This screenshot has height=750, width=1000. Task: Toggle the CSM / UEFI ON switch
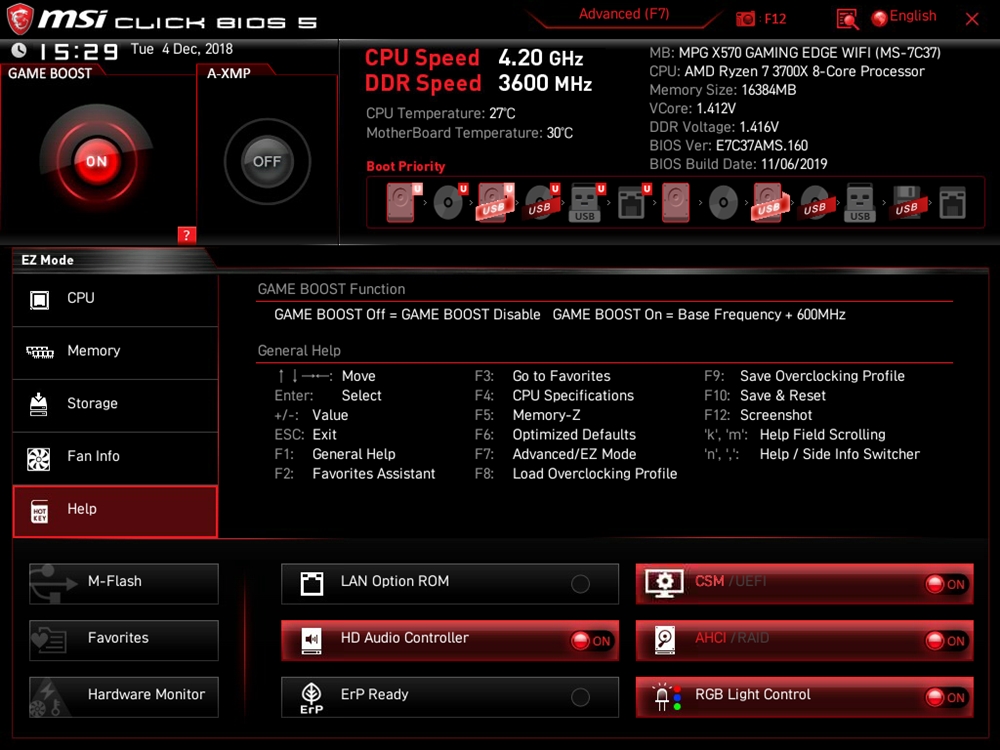coord(946,584)
